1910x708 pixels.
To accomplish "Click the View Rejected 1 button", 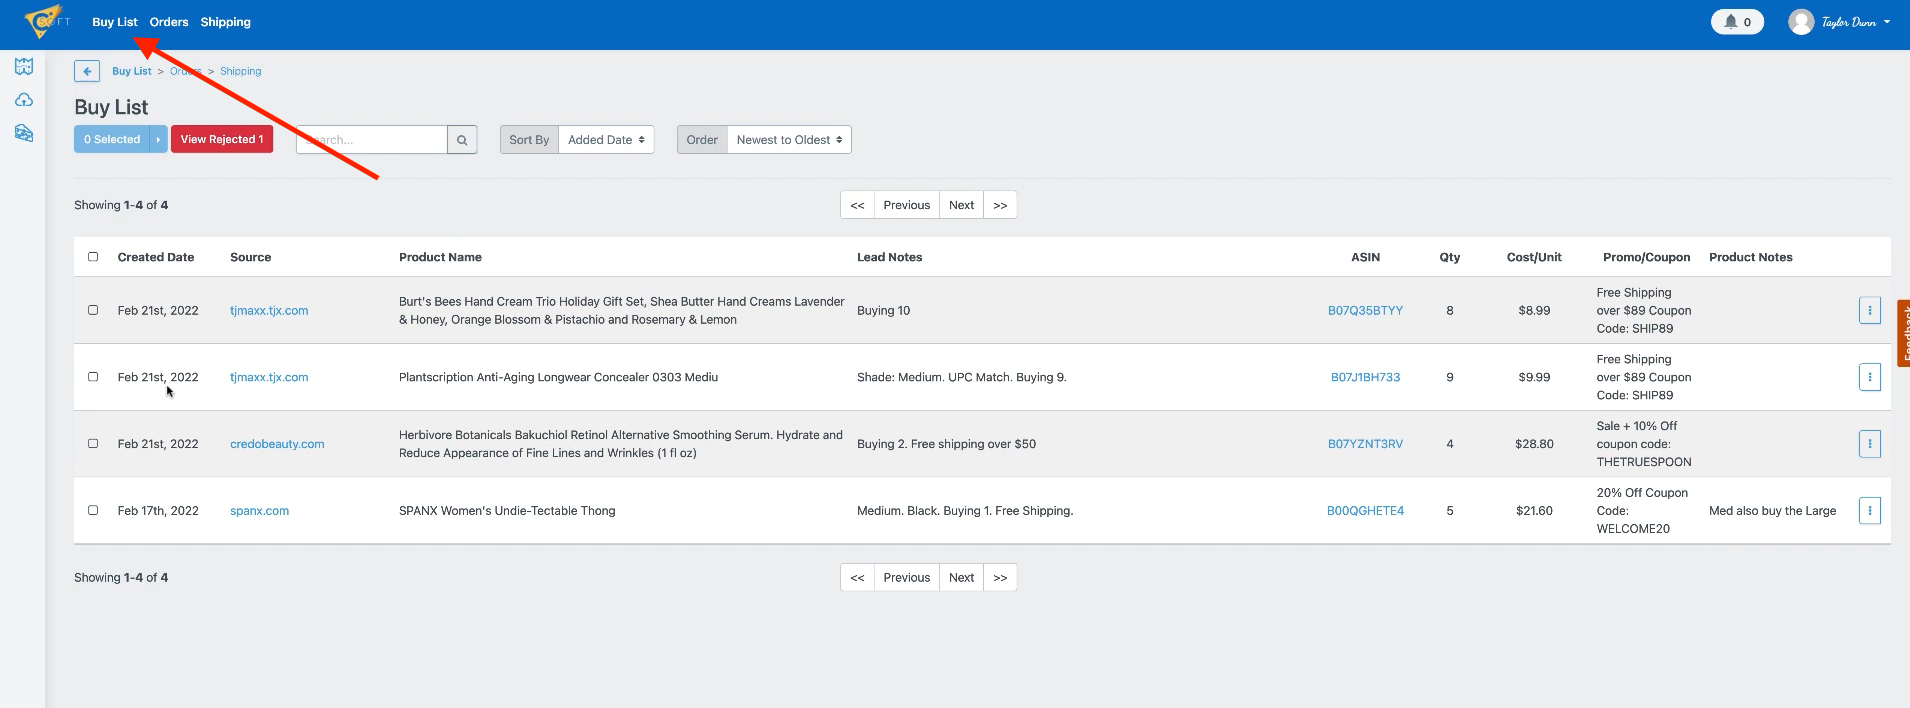I will click(x=221, y=140).
